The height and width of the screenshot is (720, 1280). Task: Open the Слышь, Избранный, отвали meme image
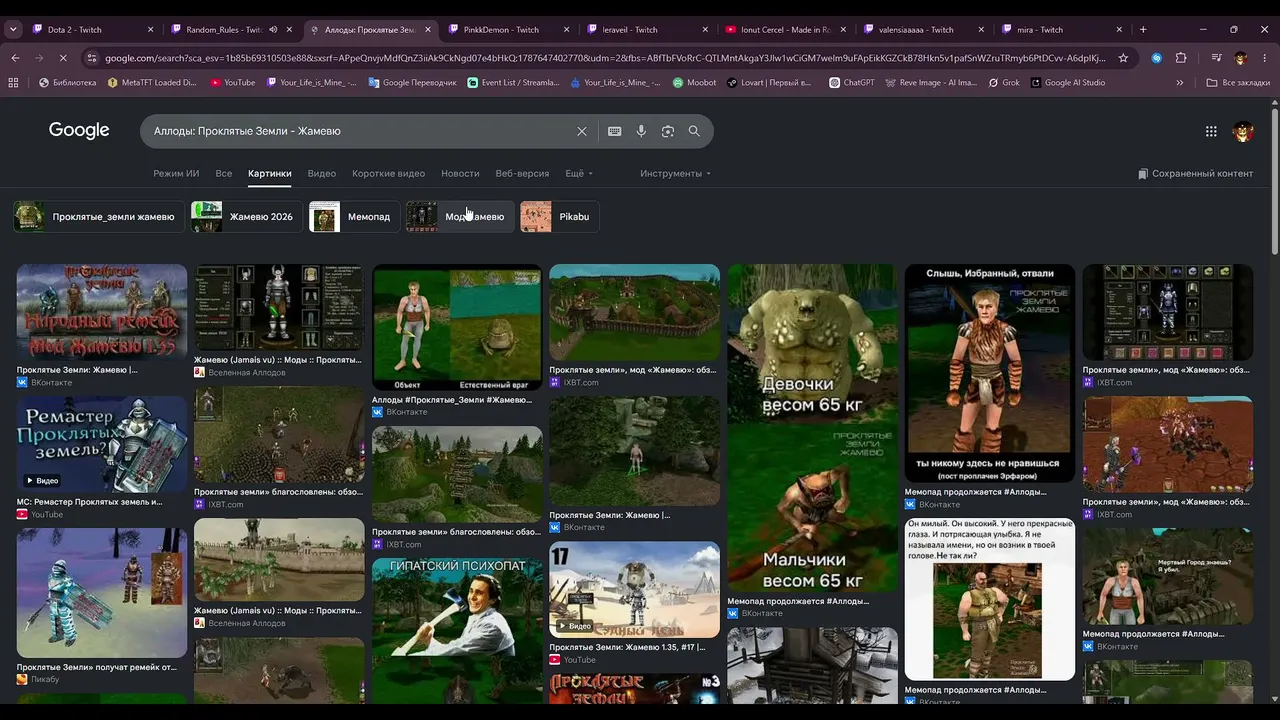point(990,373)
